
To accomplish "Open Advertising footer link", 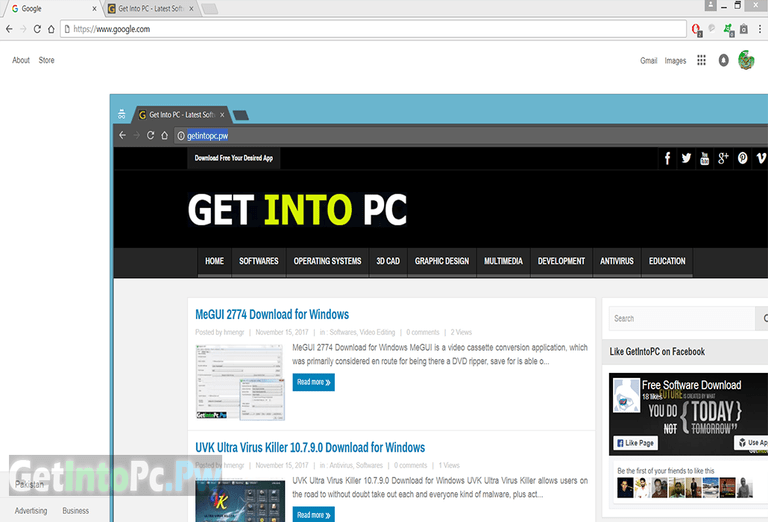I will [x=31, y=511].
